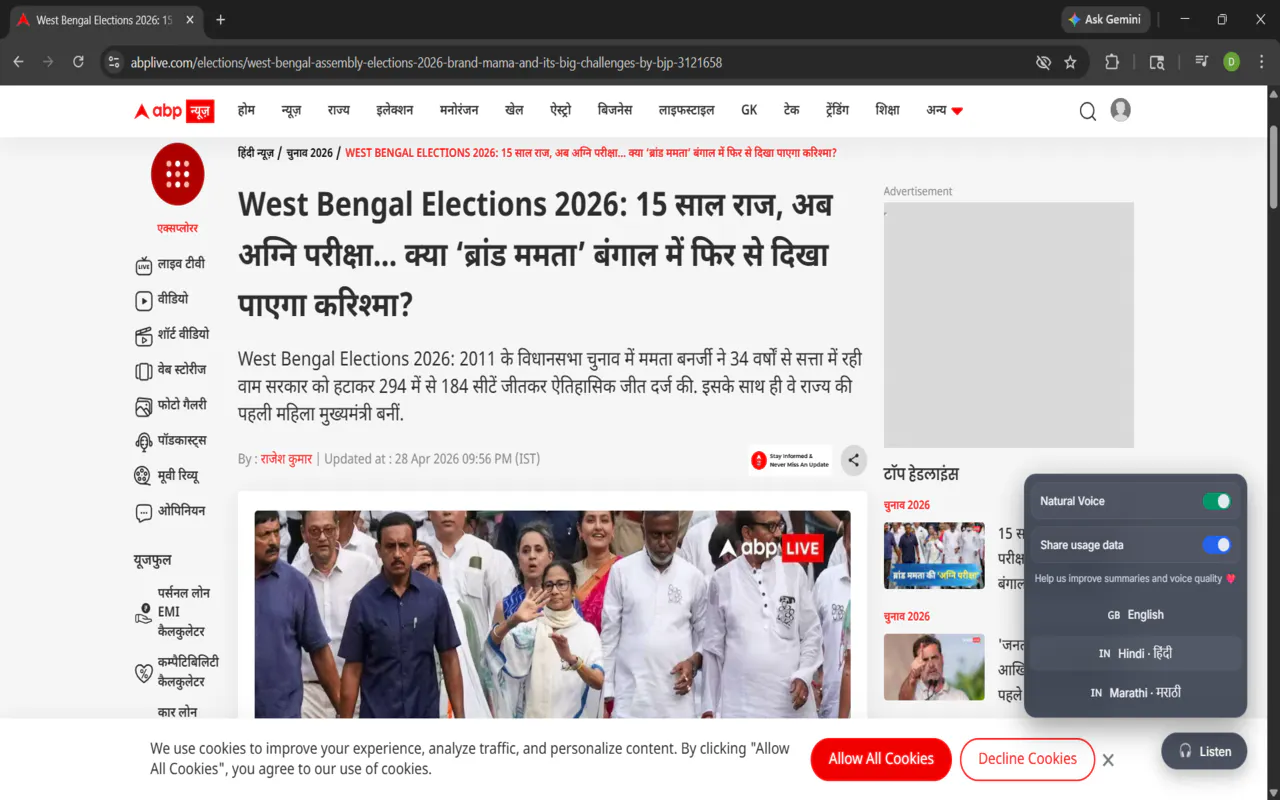The image size is (1280, 800).
Task: Click the web stories icon in sidebar
Action: [x=143, y=371]
